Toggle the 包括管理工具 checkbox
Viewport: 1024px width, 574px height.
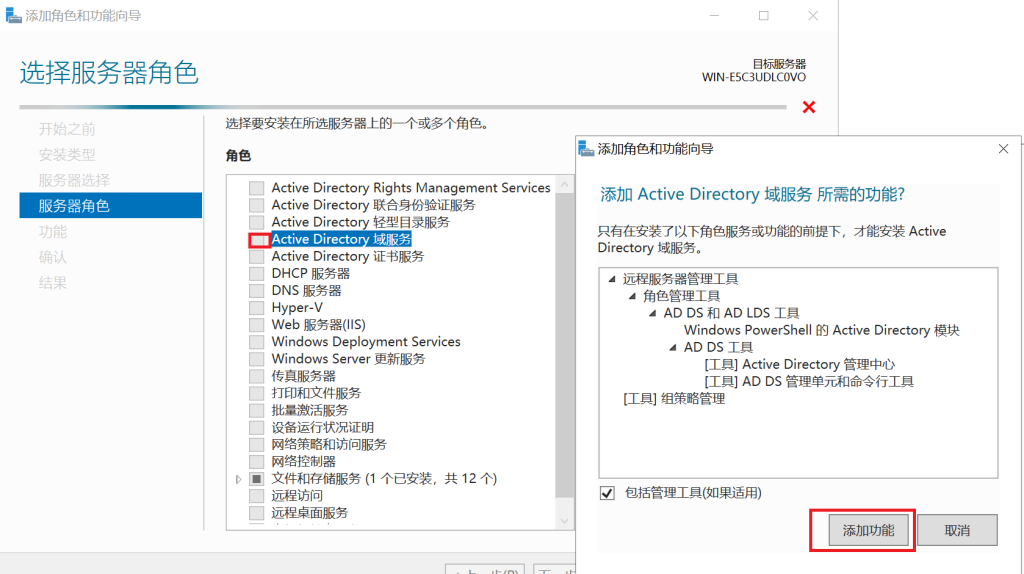click(x=607, y=493)
